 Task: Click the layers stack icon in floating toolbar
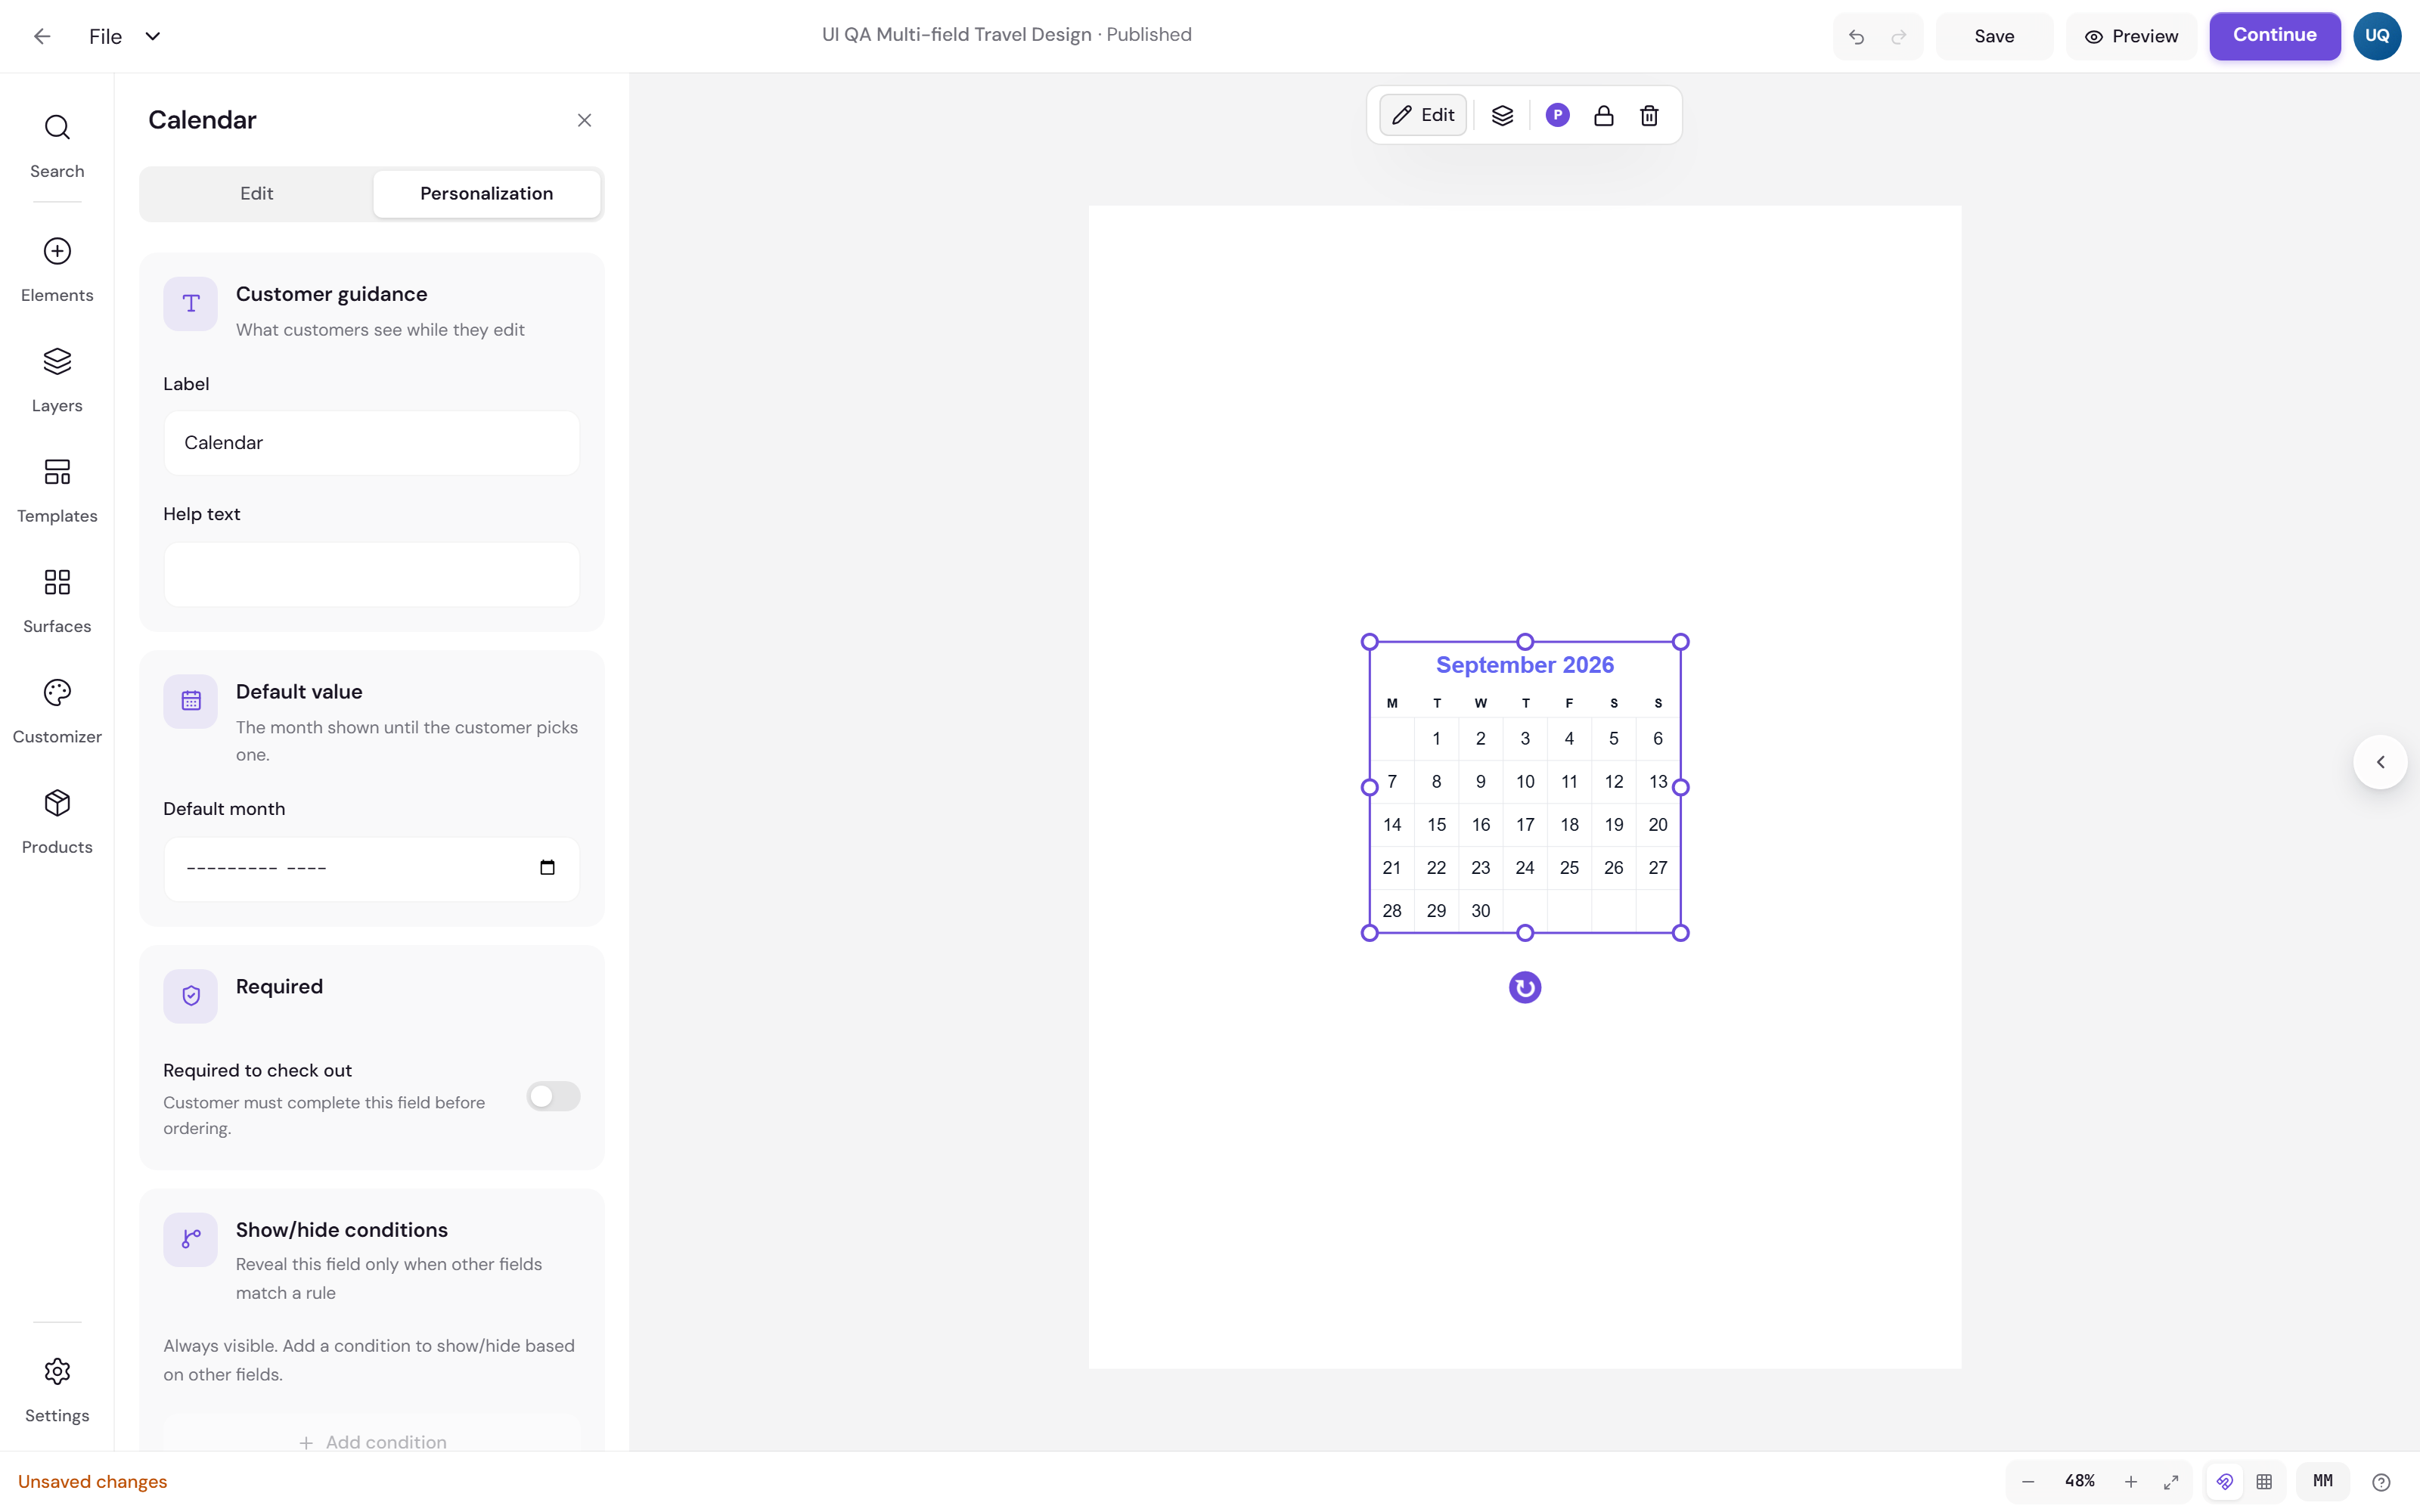[1502, 116]
